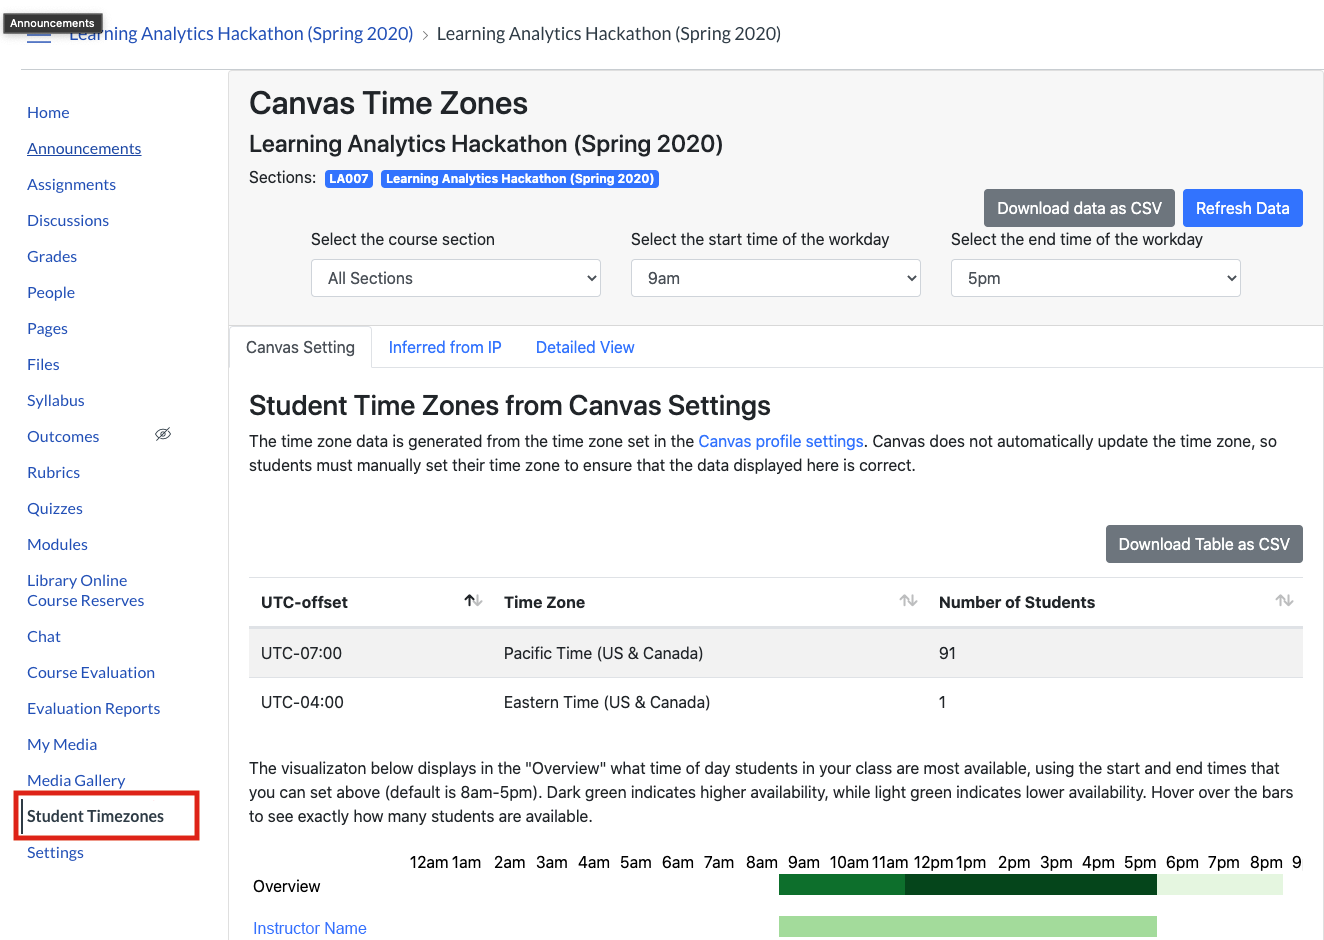Open the course section dropdown

(456, 278)
